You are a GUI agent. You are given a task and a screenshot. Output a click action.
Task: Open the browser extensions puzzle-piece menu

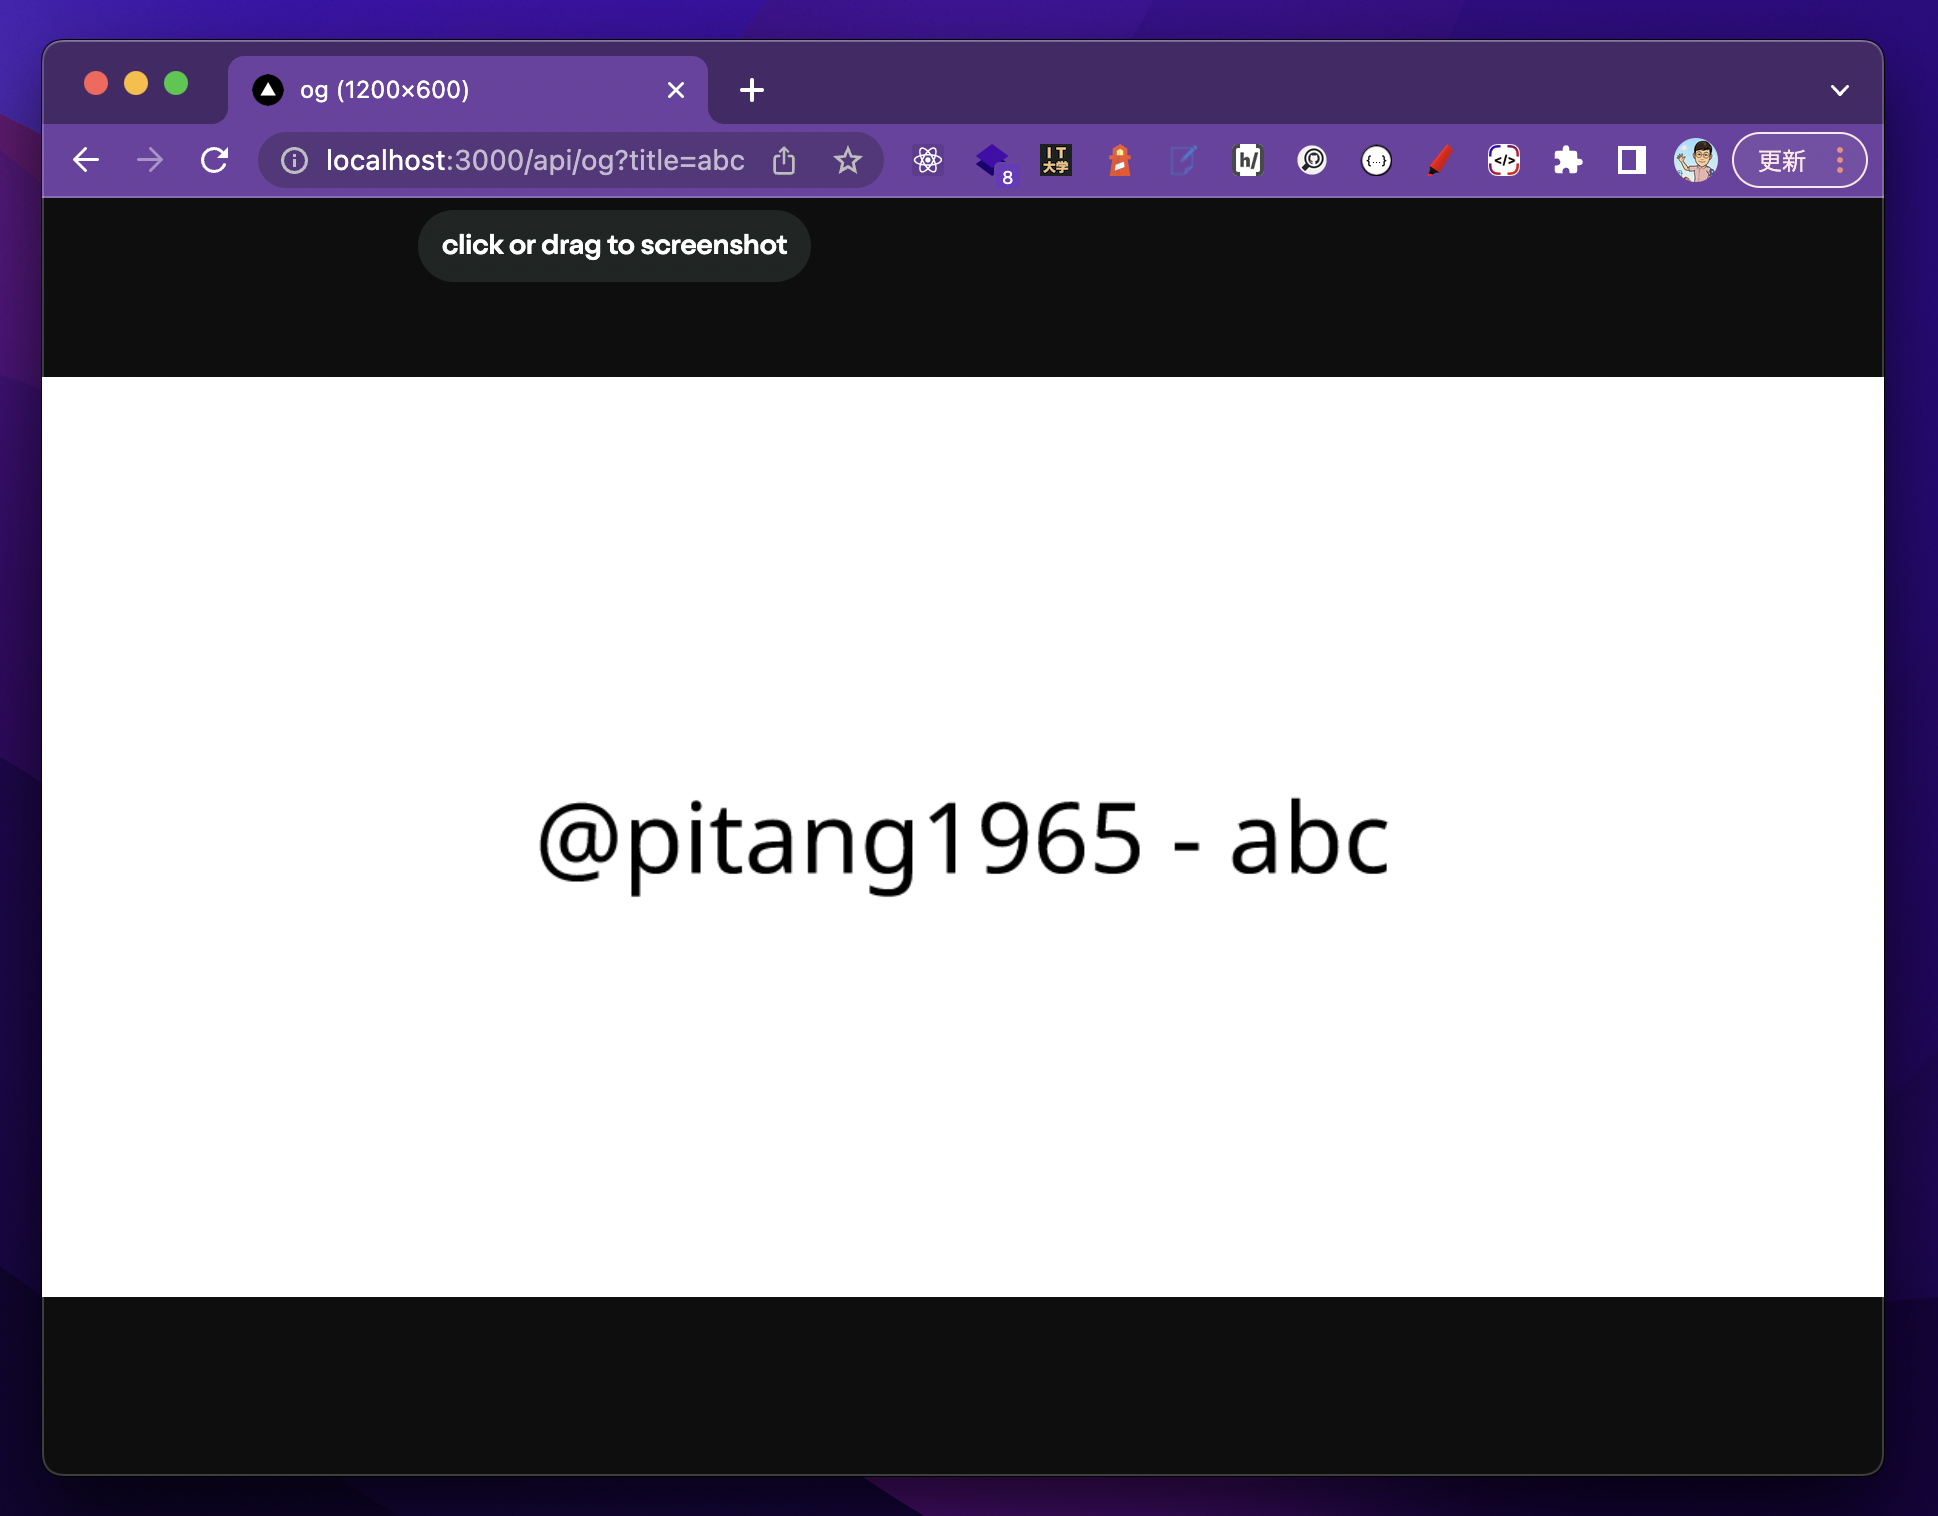[1567, 160]
